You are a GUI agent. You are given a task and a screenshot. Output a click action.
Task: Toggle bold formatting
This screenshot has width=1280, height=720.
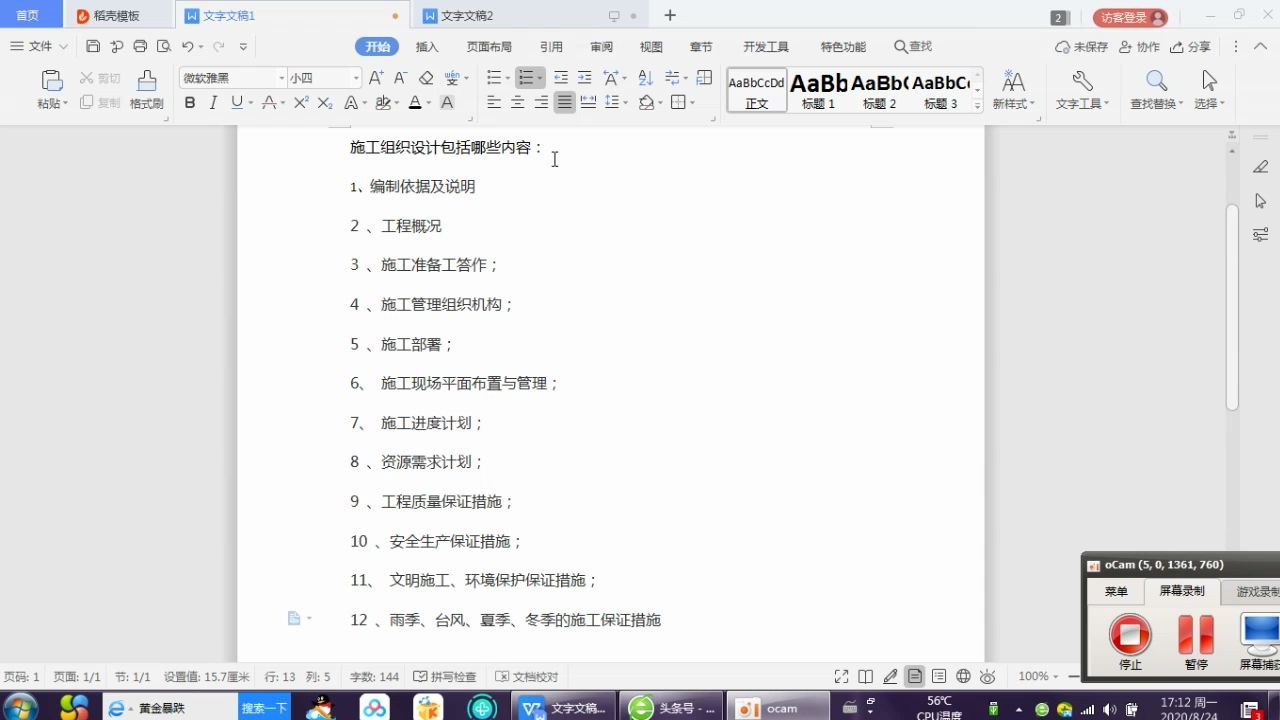[190, 102]
